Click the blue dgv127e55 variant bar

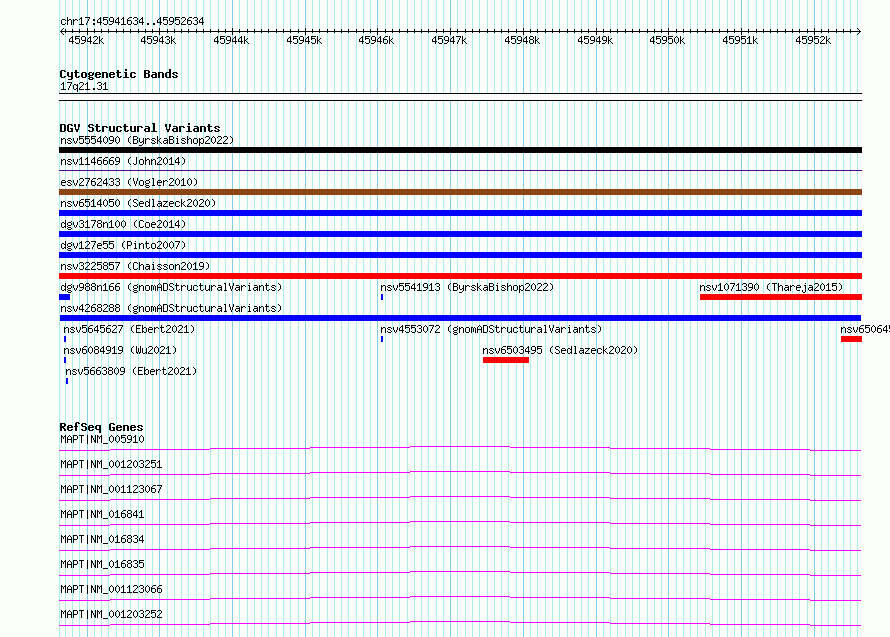click(460, 255)
